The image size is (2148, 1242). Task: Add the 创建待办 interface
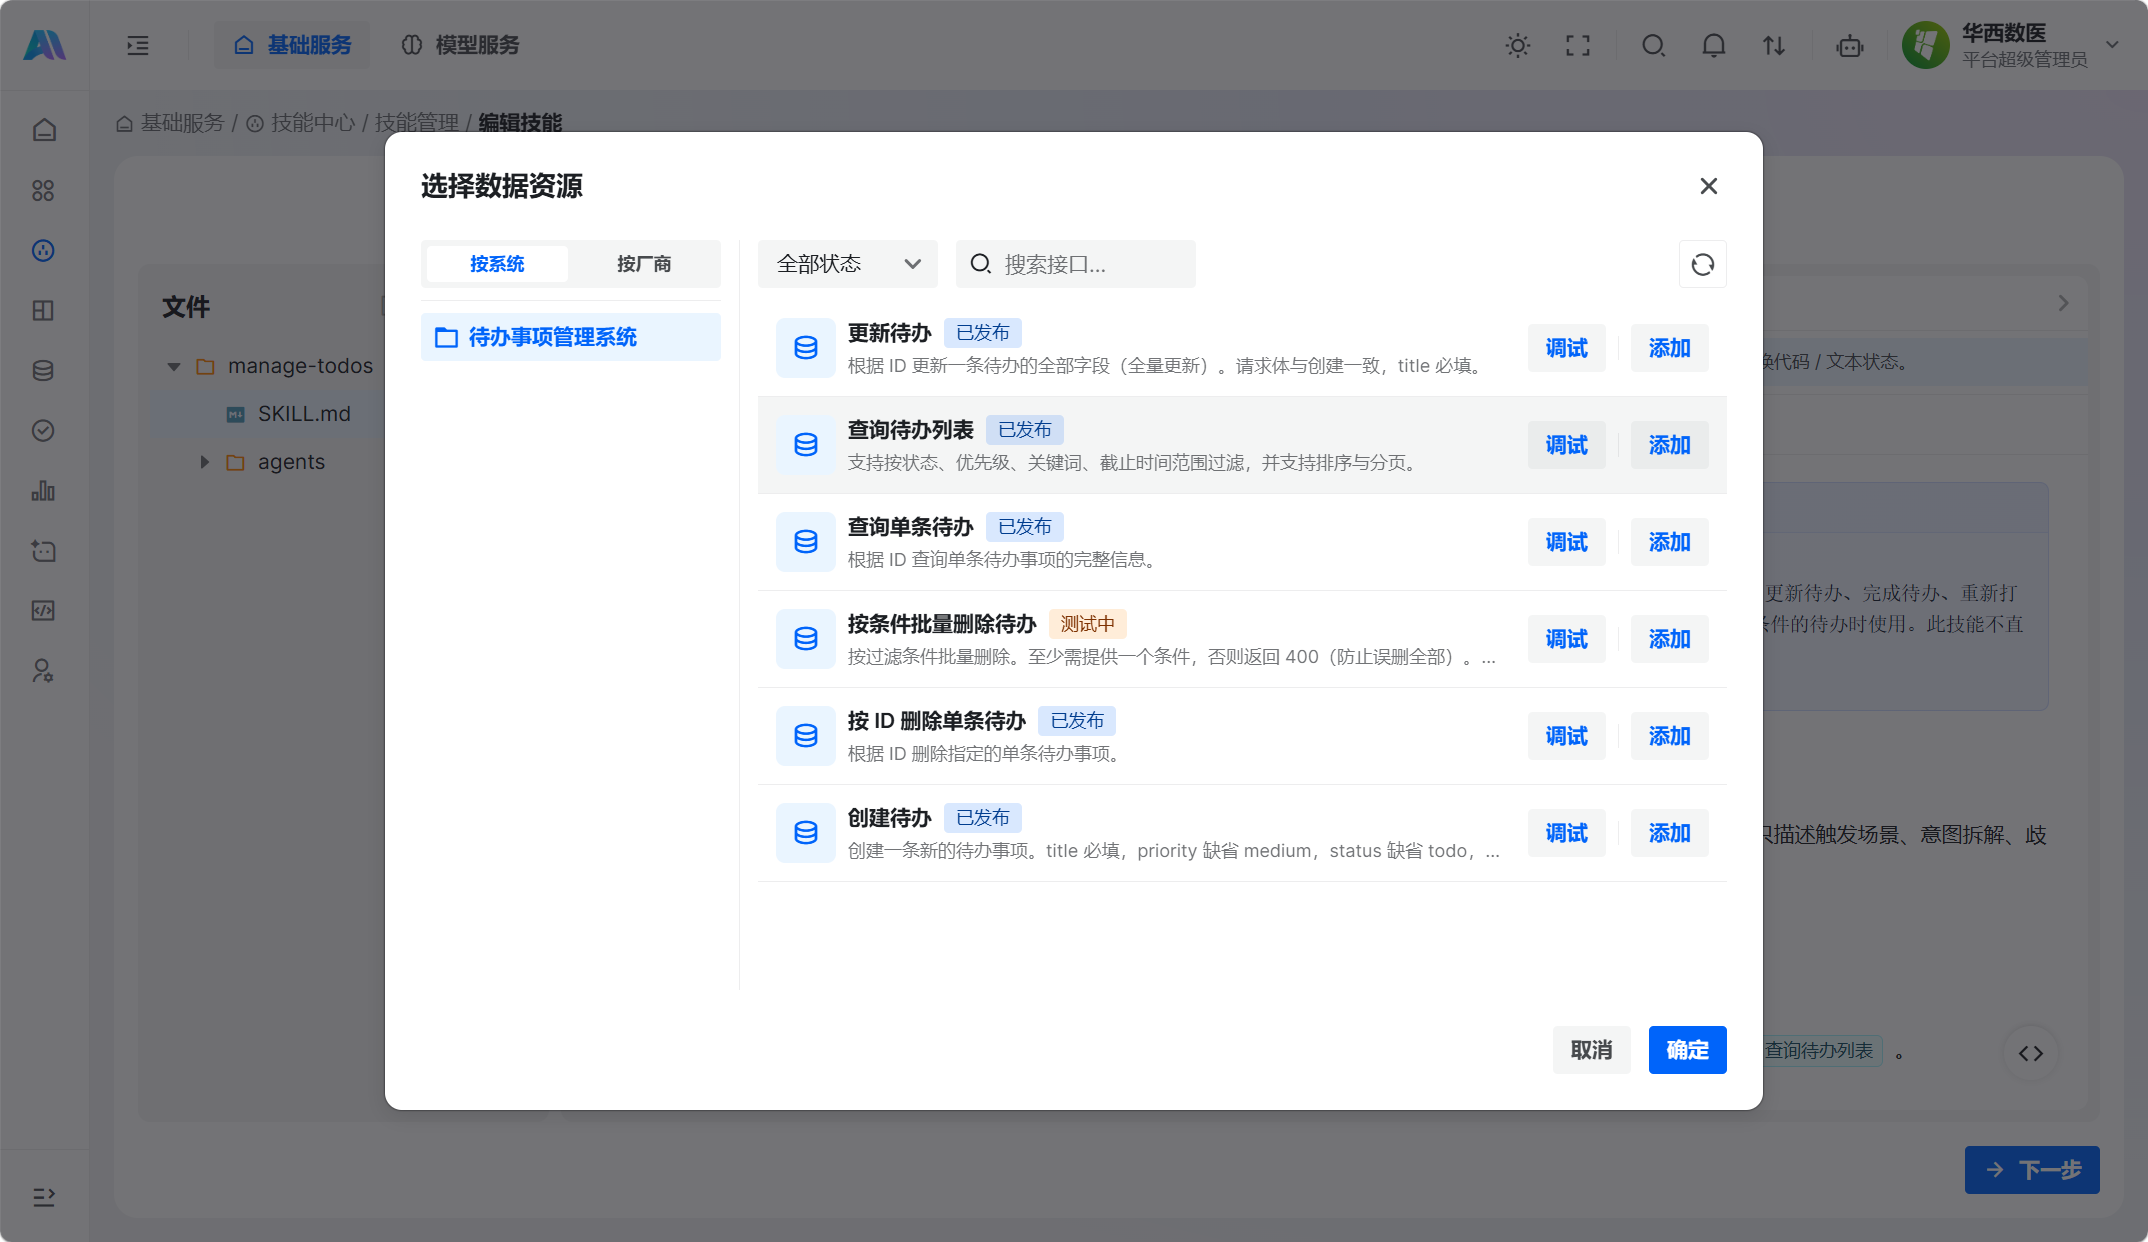point(1670,833)
